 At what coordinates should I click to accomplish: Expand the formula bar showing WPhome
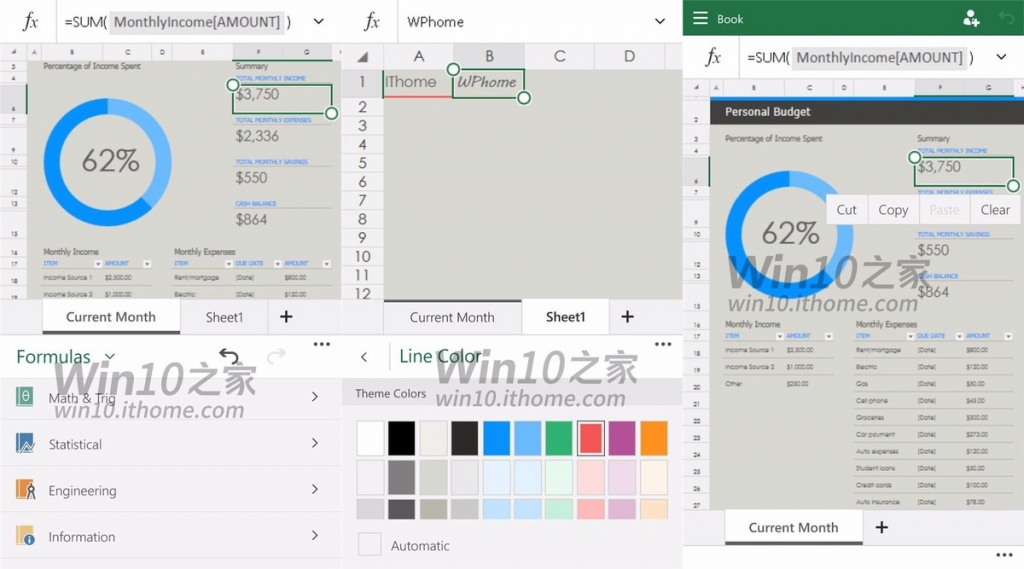click(x=659, y=22)
